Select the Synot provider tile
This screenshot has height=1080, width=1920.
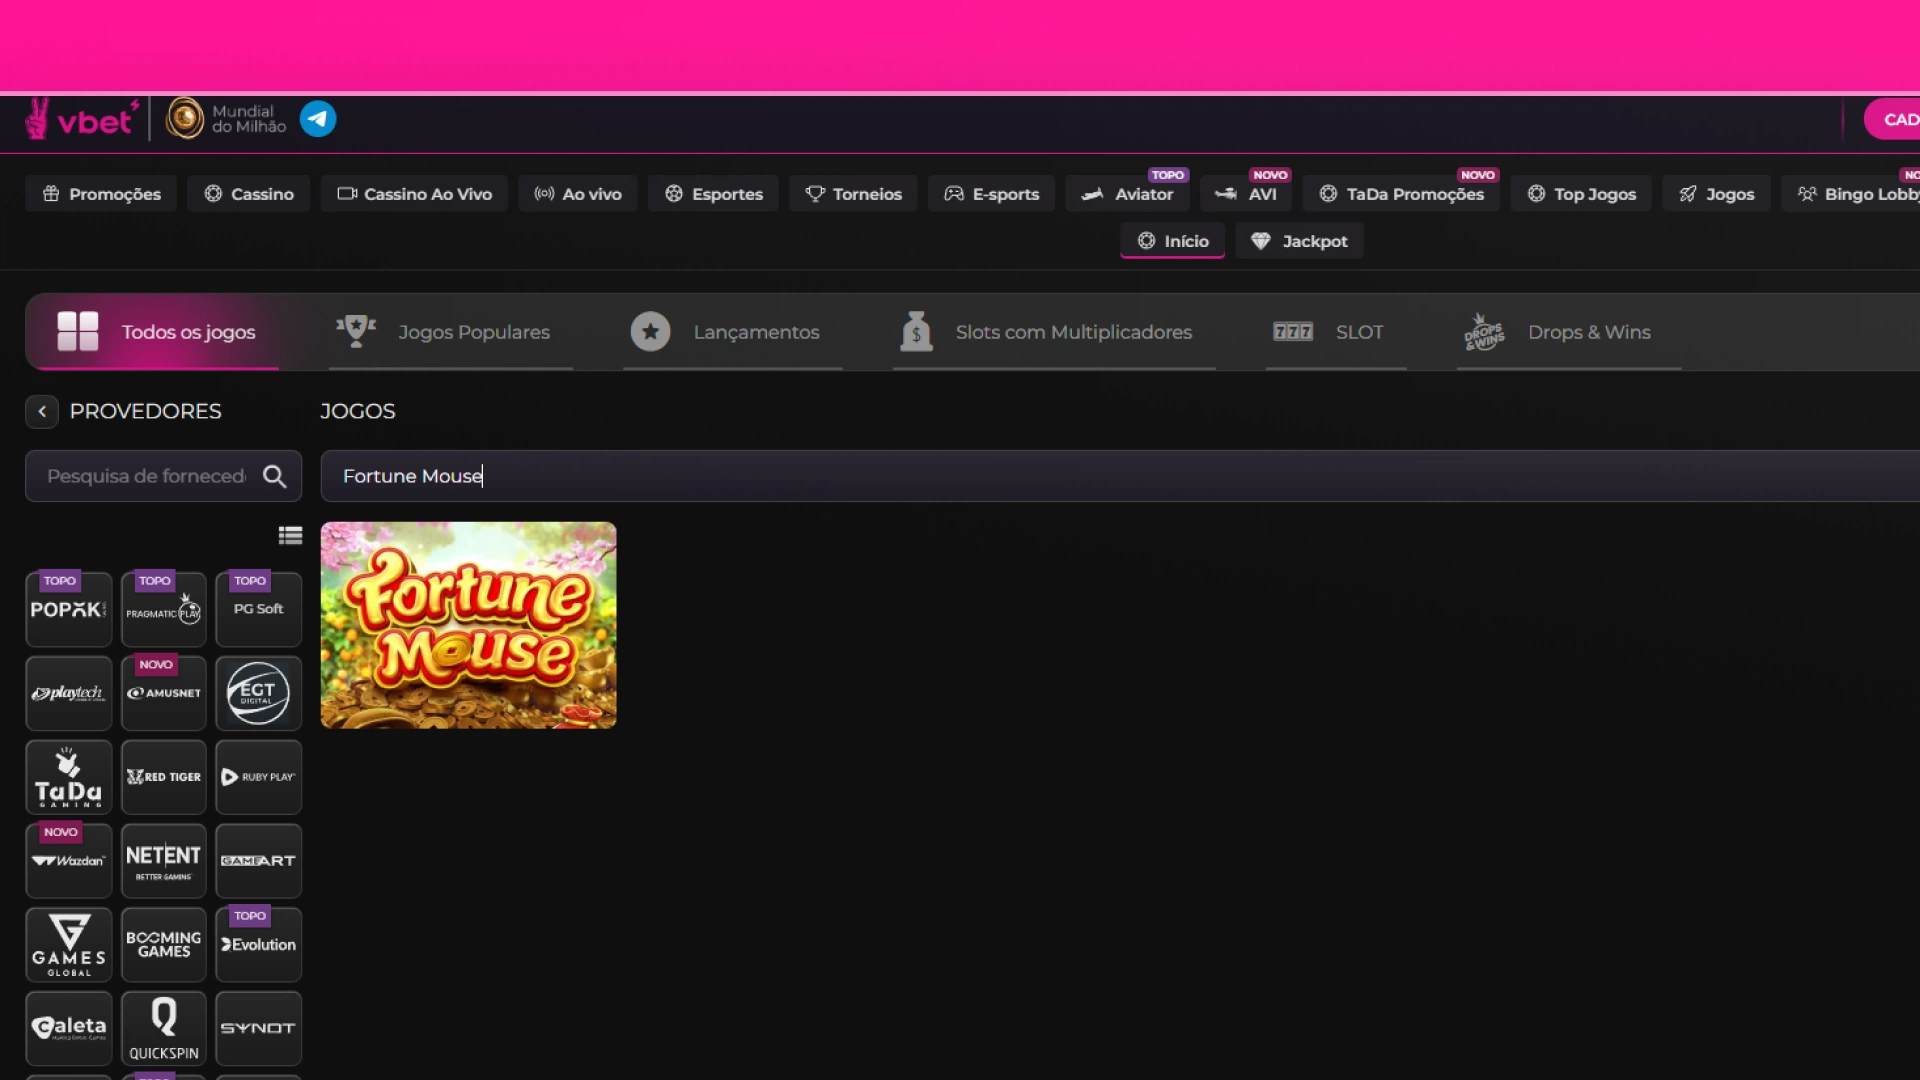coord(258,1029)
